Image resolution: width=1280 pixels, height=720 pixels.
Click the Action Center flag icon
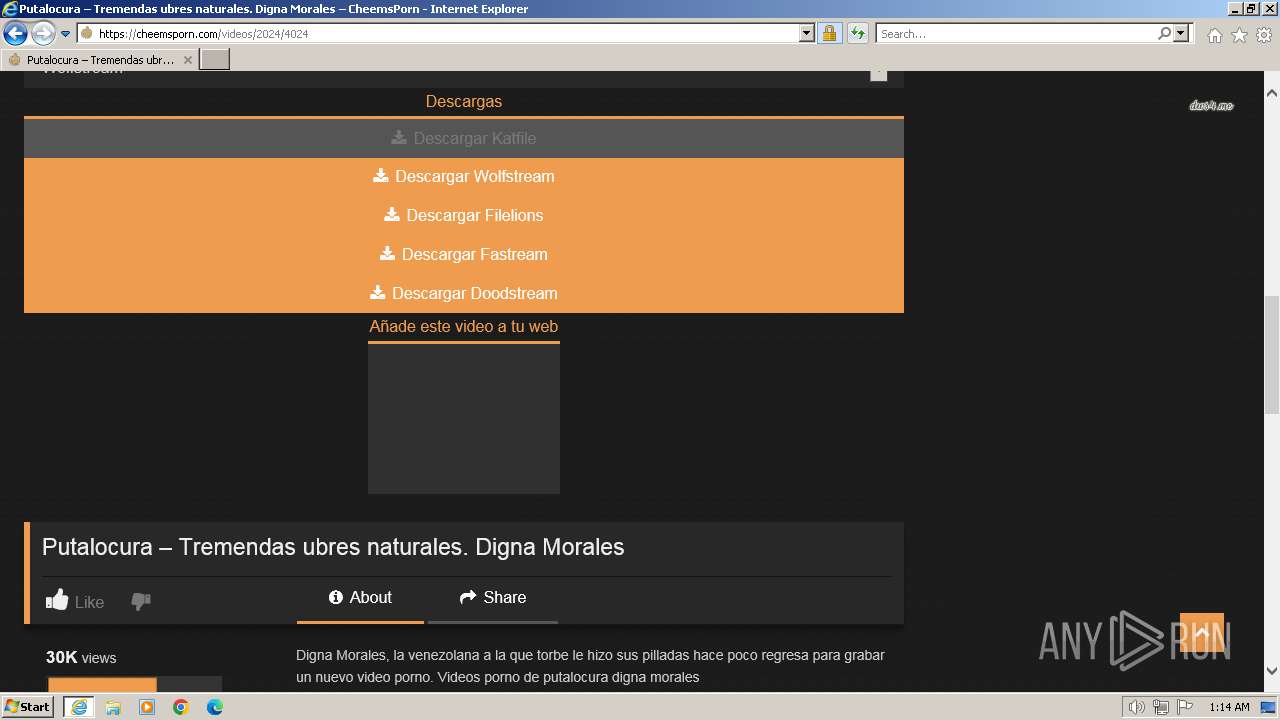(x=1185, y=707)
